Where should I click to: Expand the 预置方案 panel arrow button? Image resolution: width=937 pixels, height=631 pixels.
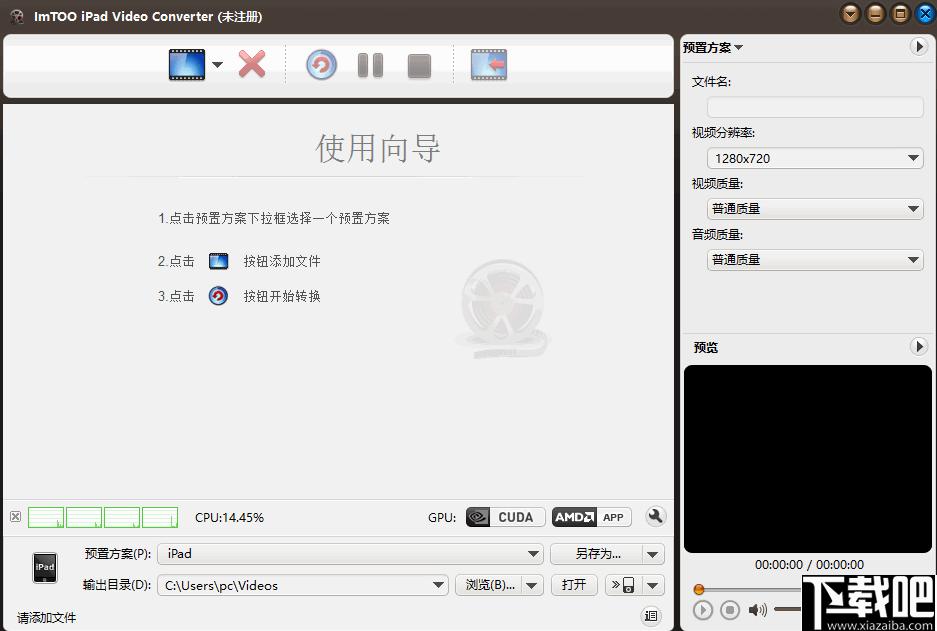click(x=918, y=47)
